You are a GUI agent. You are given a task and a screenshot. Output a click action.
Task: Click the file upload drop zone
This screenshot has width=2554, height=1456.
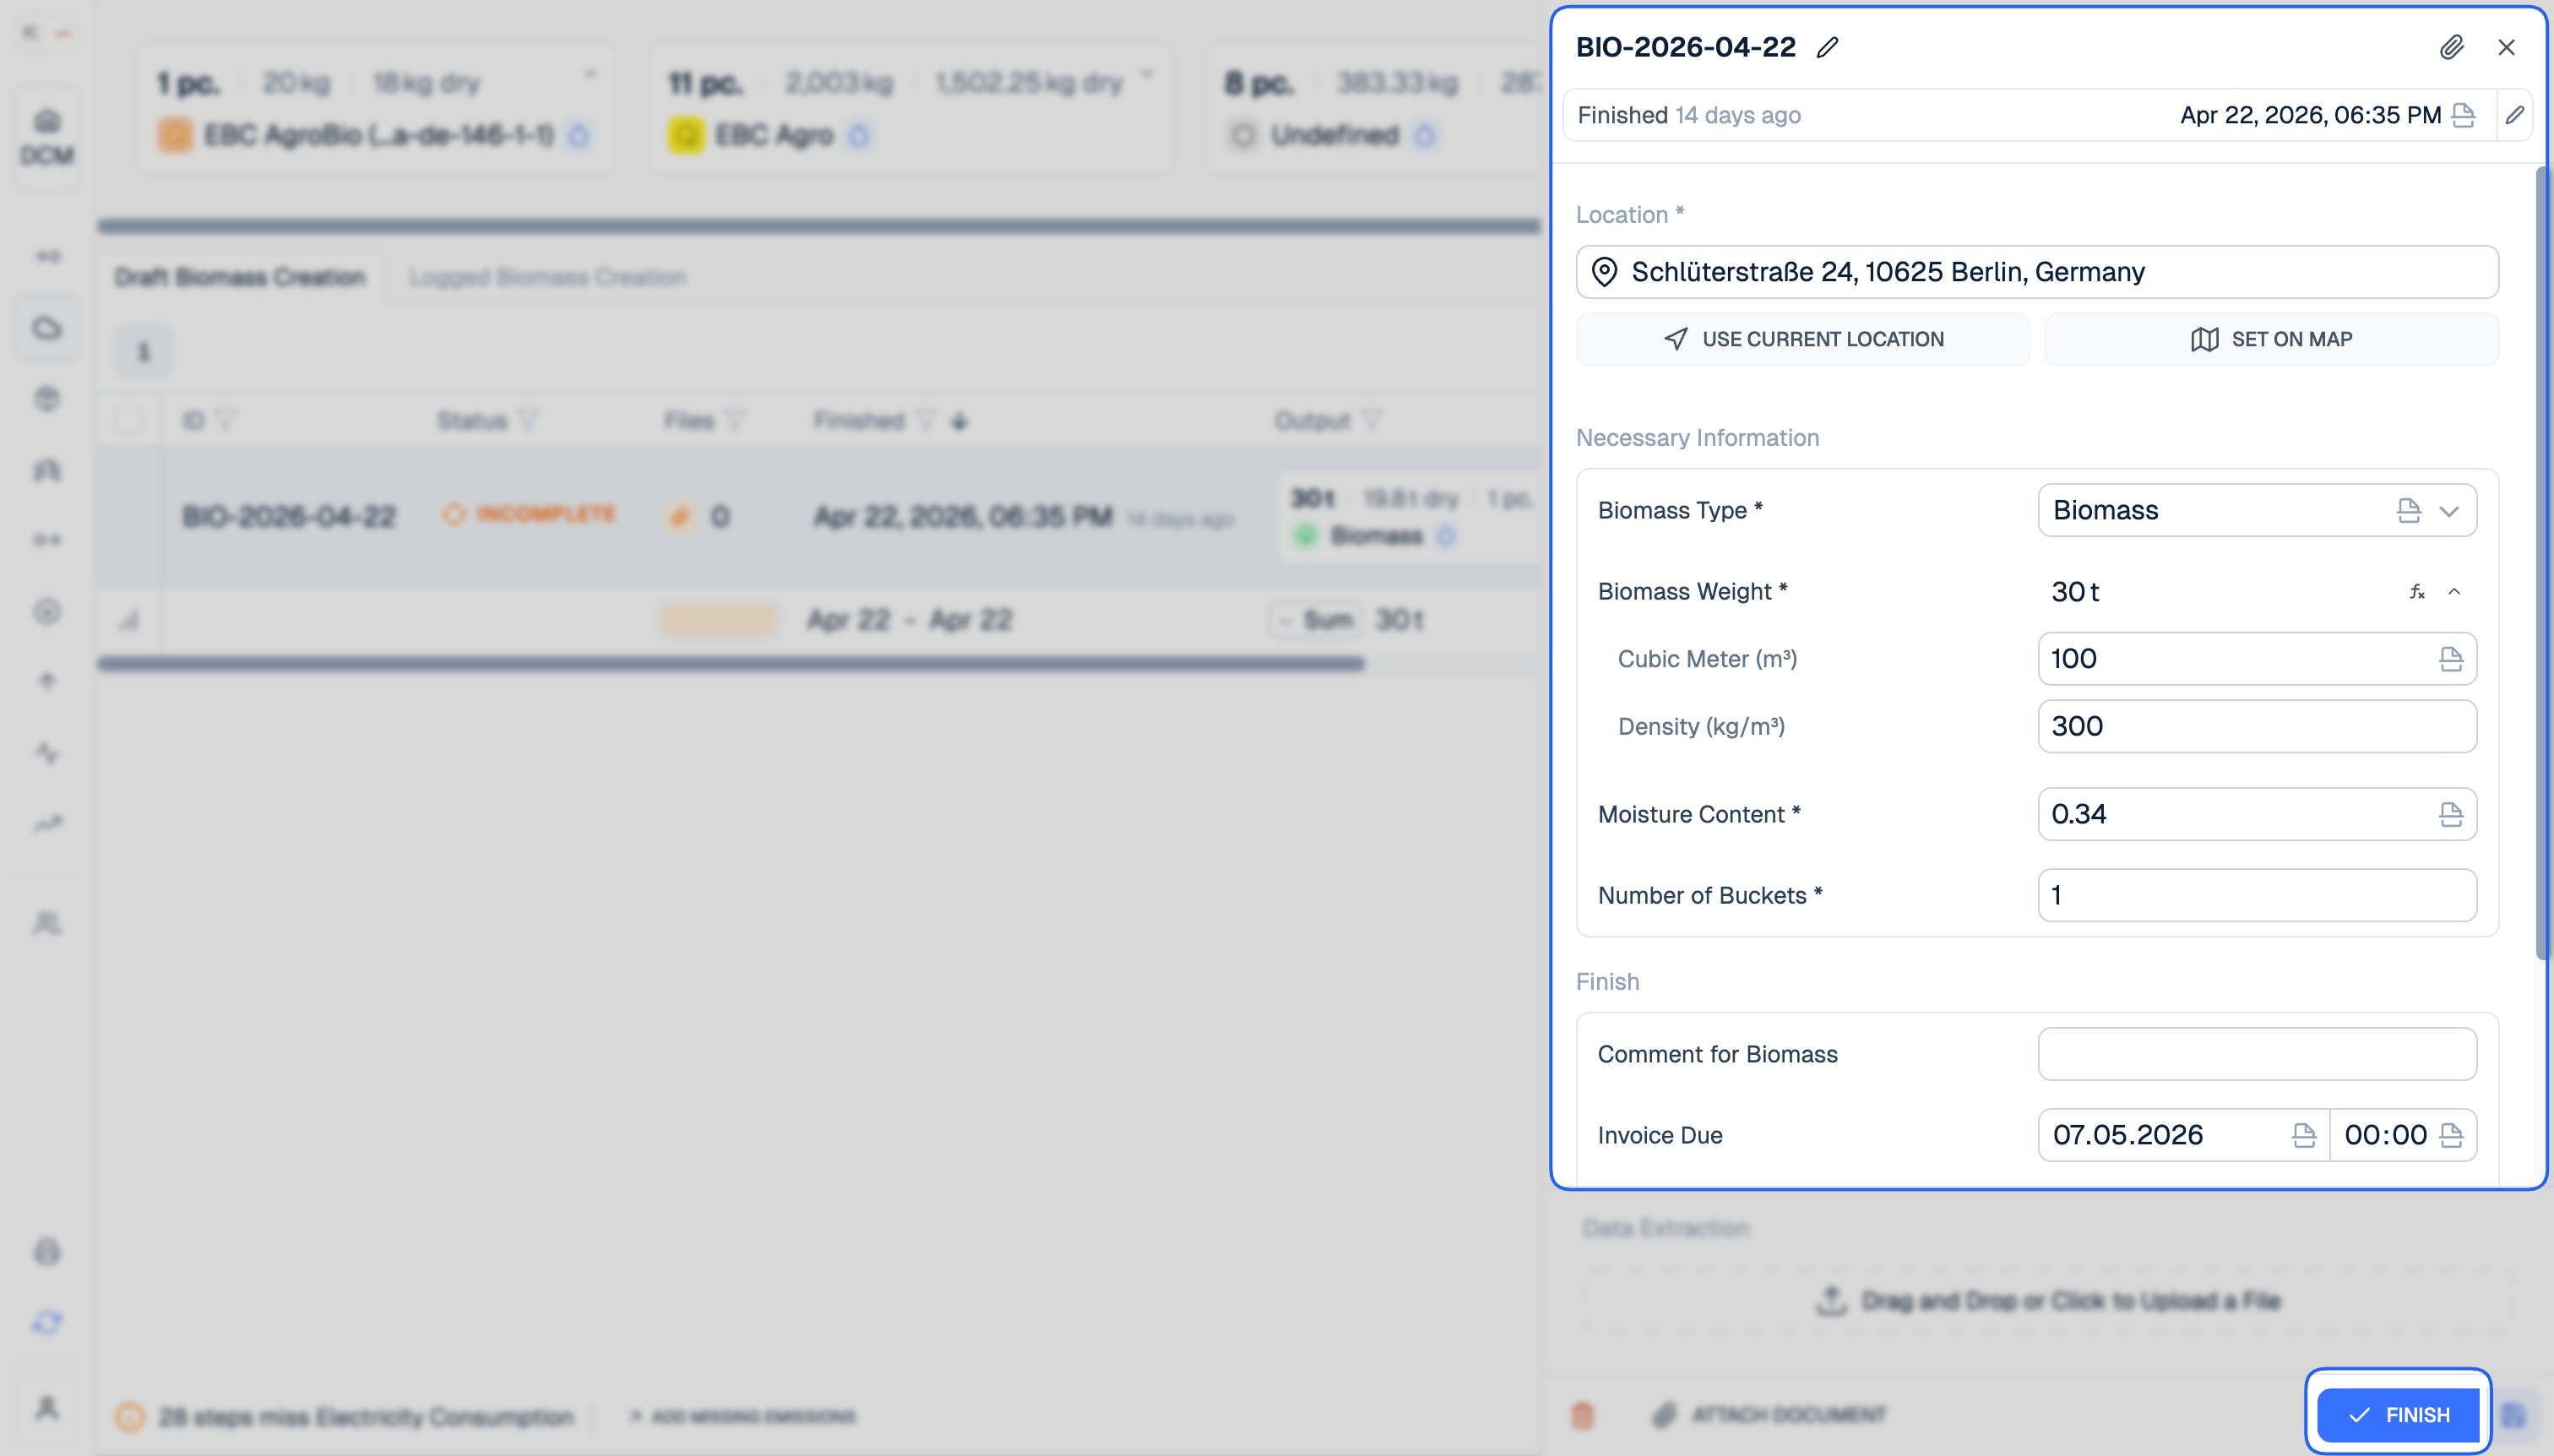[2047, 1300]
